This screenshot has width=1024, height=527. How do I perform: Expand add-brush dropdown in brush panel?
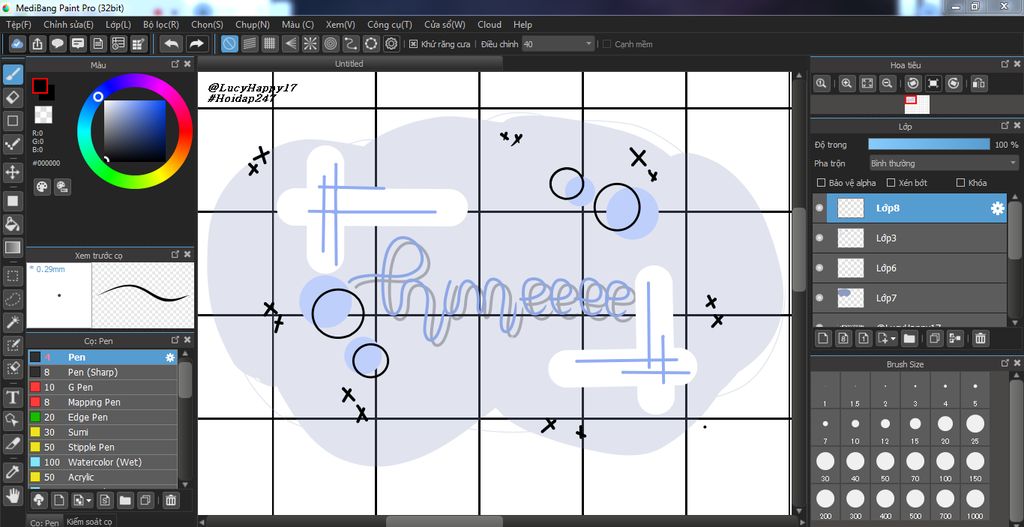(x=88, y=501)
